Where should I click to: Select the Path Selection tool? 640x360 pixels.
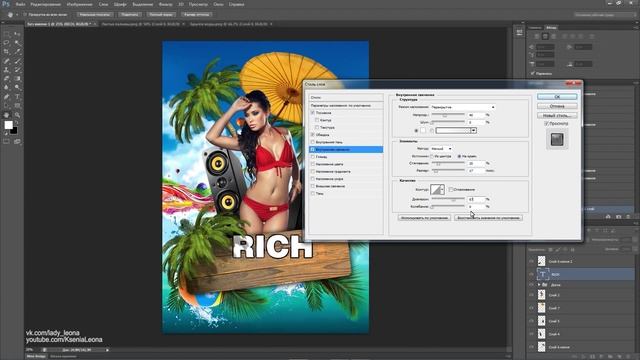pyautogui.click(x=7, y=106)
